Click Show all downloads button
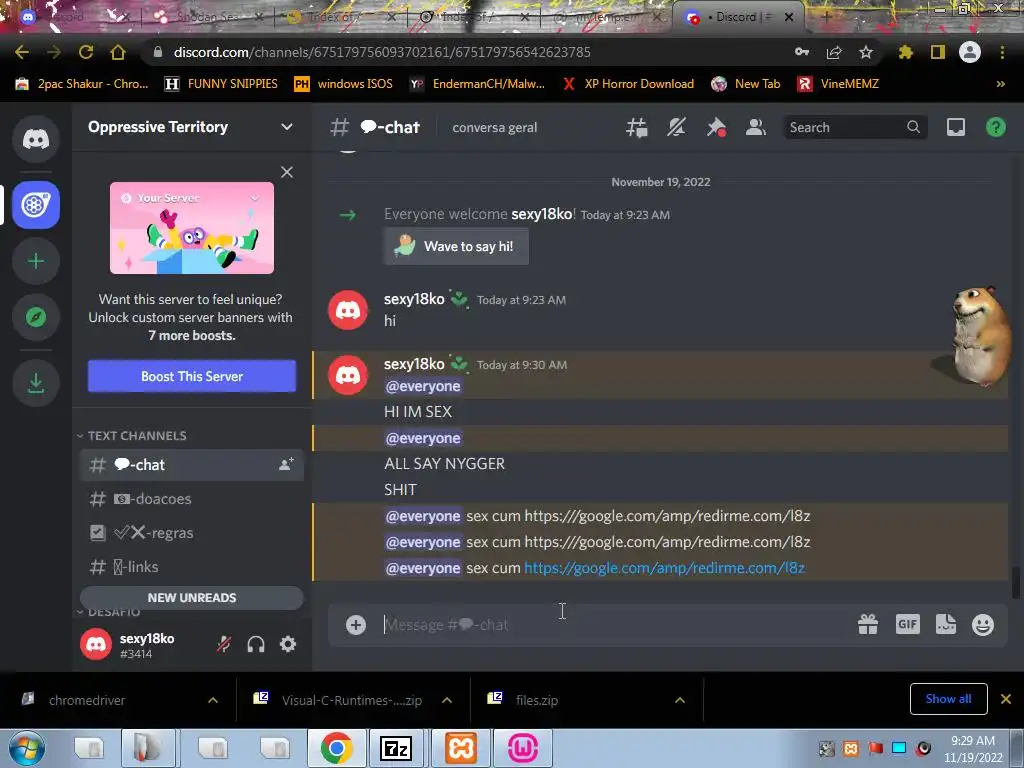This screenshot has width=1024, height=768. pos(948,699)
